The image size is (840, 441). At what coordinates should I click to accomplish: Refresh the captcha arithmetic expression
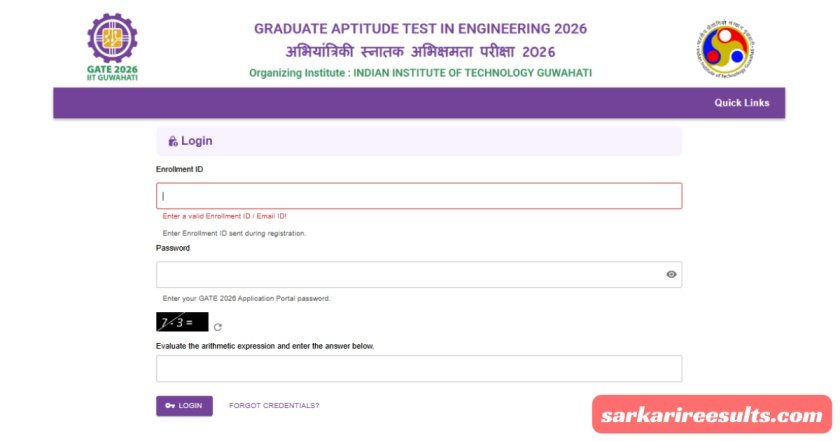[x=218, y=326]
